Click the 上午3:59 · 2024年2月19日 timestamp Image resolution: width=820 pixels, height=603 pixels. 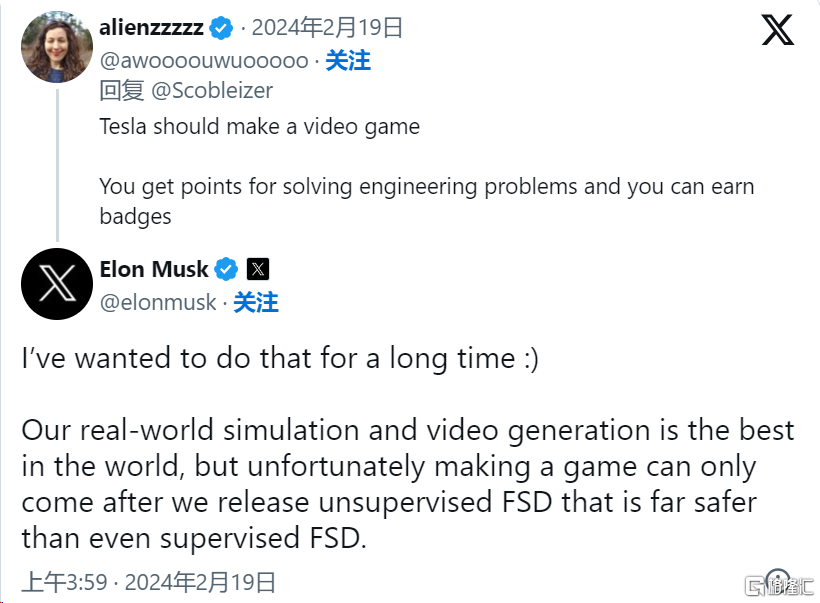tap(149, 582)
